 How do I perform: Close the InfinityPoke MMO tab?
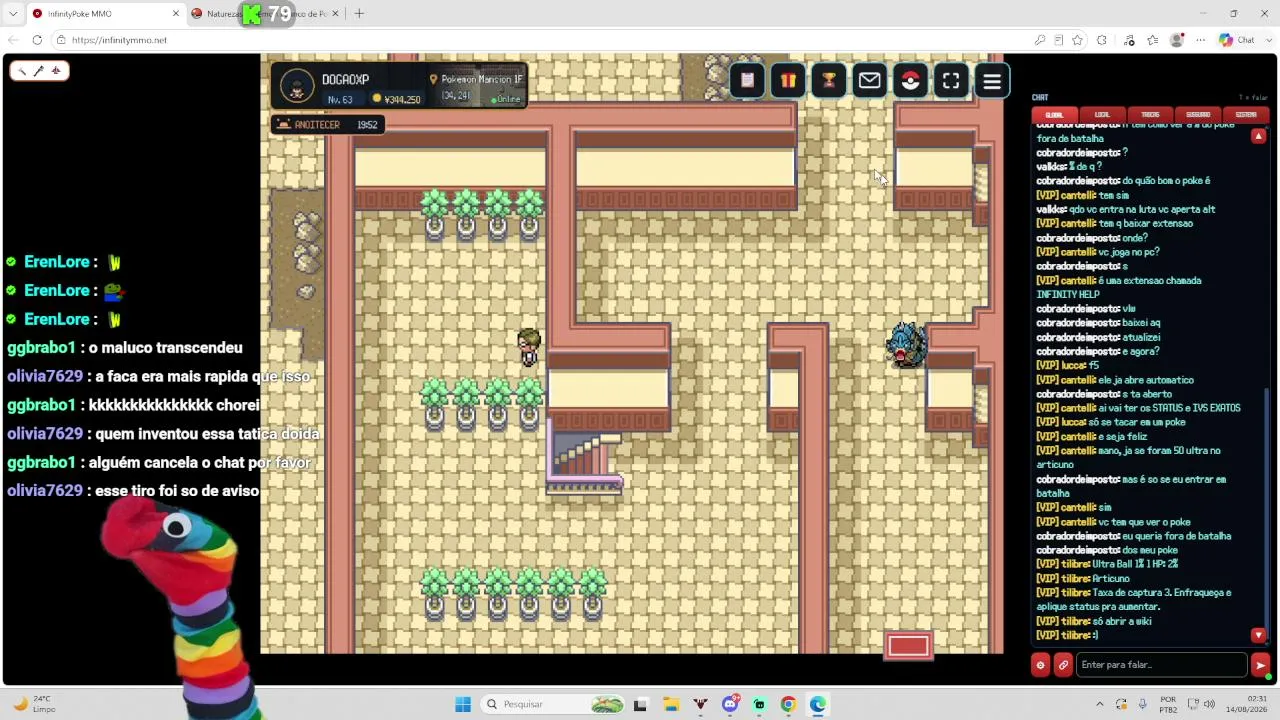pos(176,14)
